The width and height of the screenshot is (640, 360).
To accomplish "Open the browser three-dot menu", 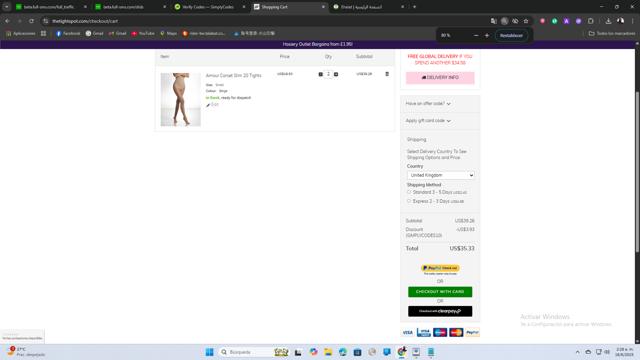I will pos(633,21).
